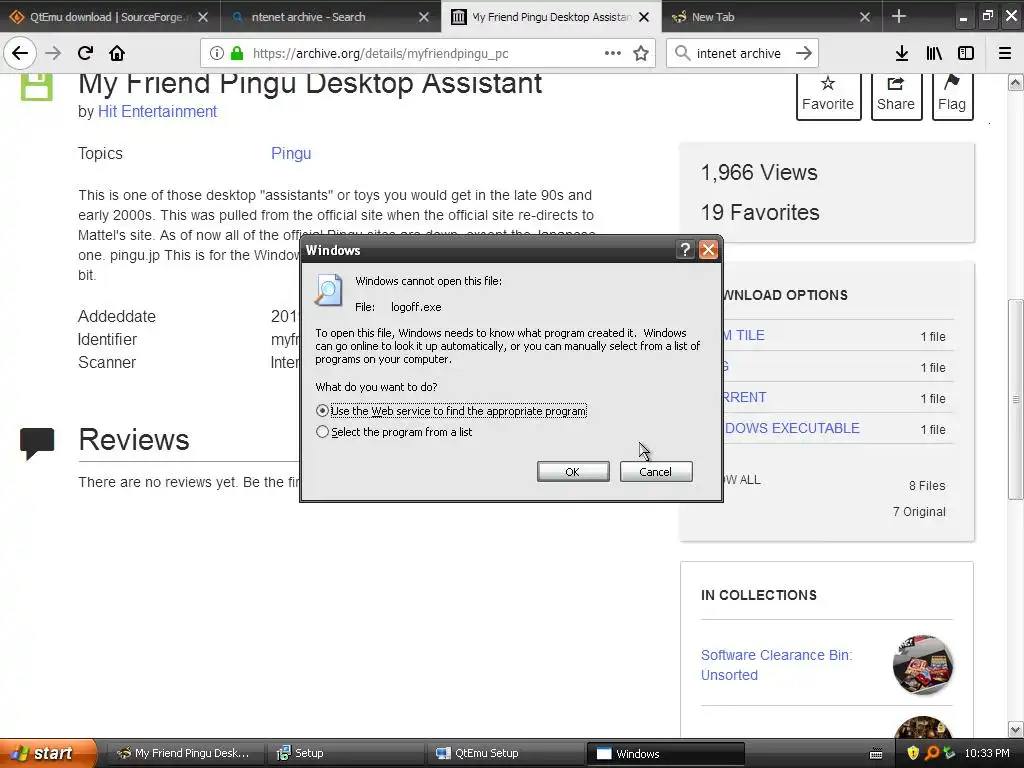Select Use the Web service radio option
1024x768 pixels.
click(322, 411)
